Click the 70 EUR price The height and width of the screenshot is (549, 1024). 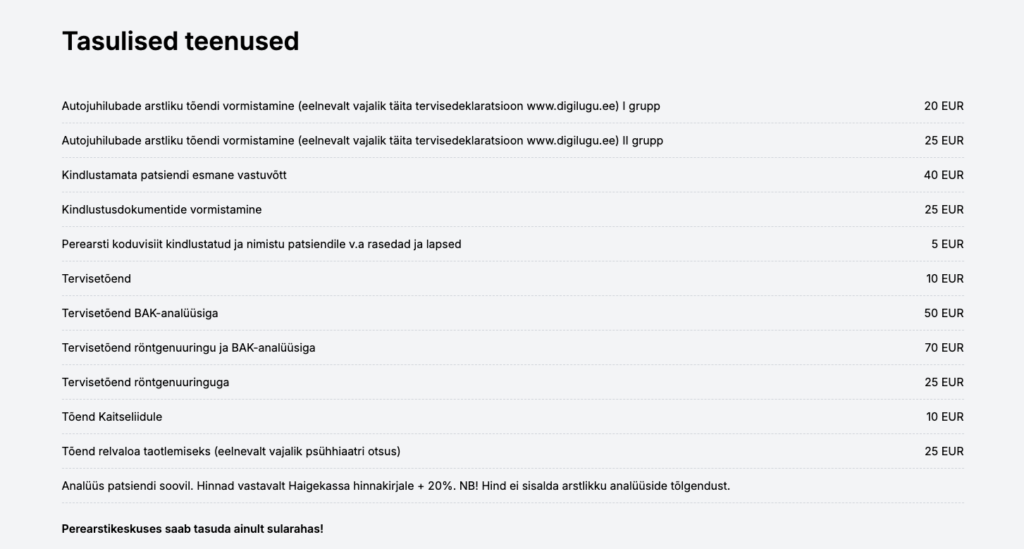coord(943,348)
